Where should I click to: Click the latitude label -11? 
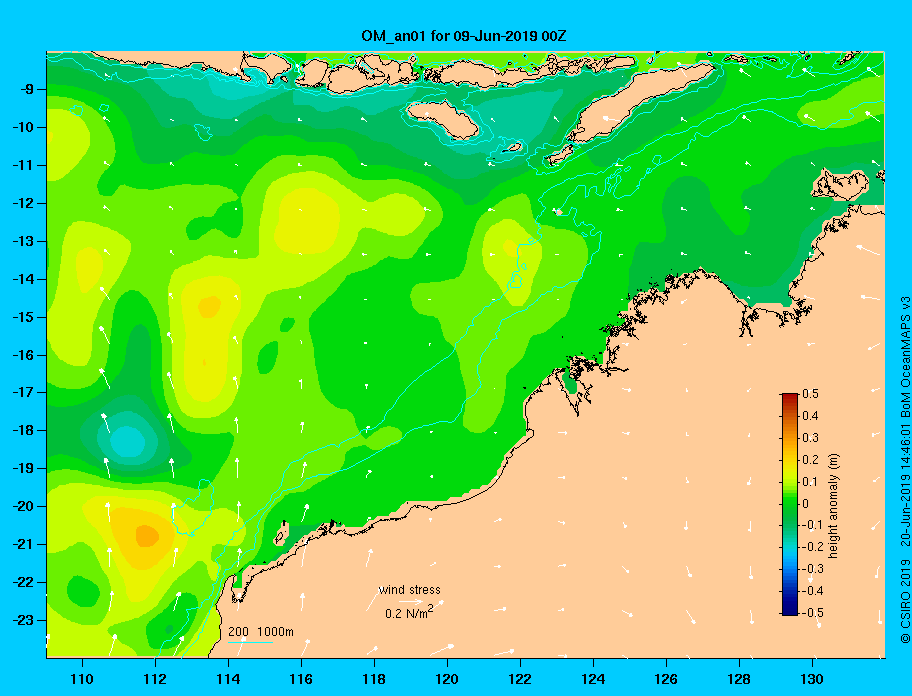24,165
